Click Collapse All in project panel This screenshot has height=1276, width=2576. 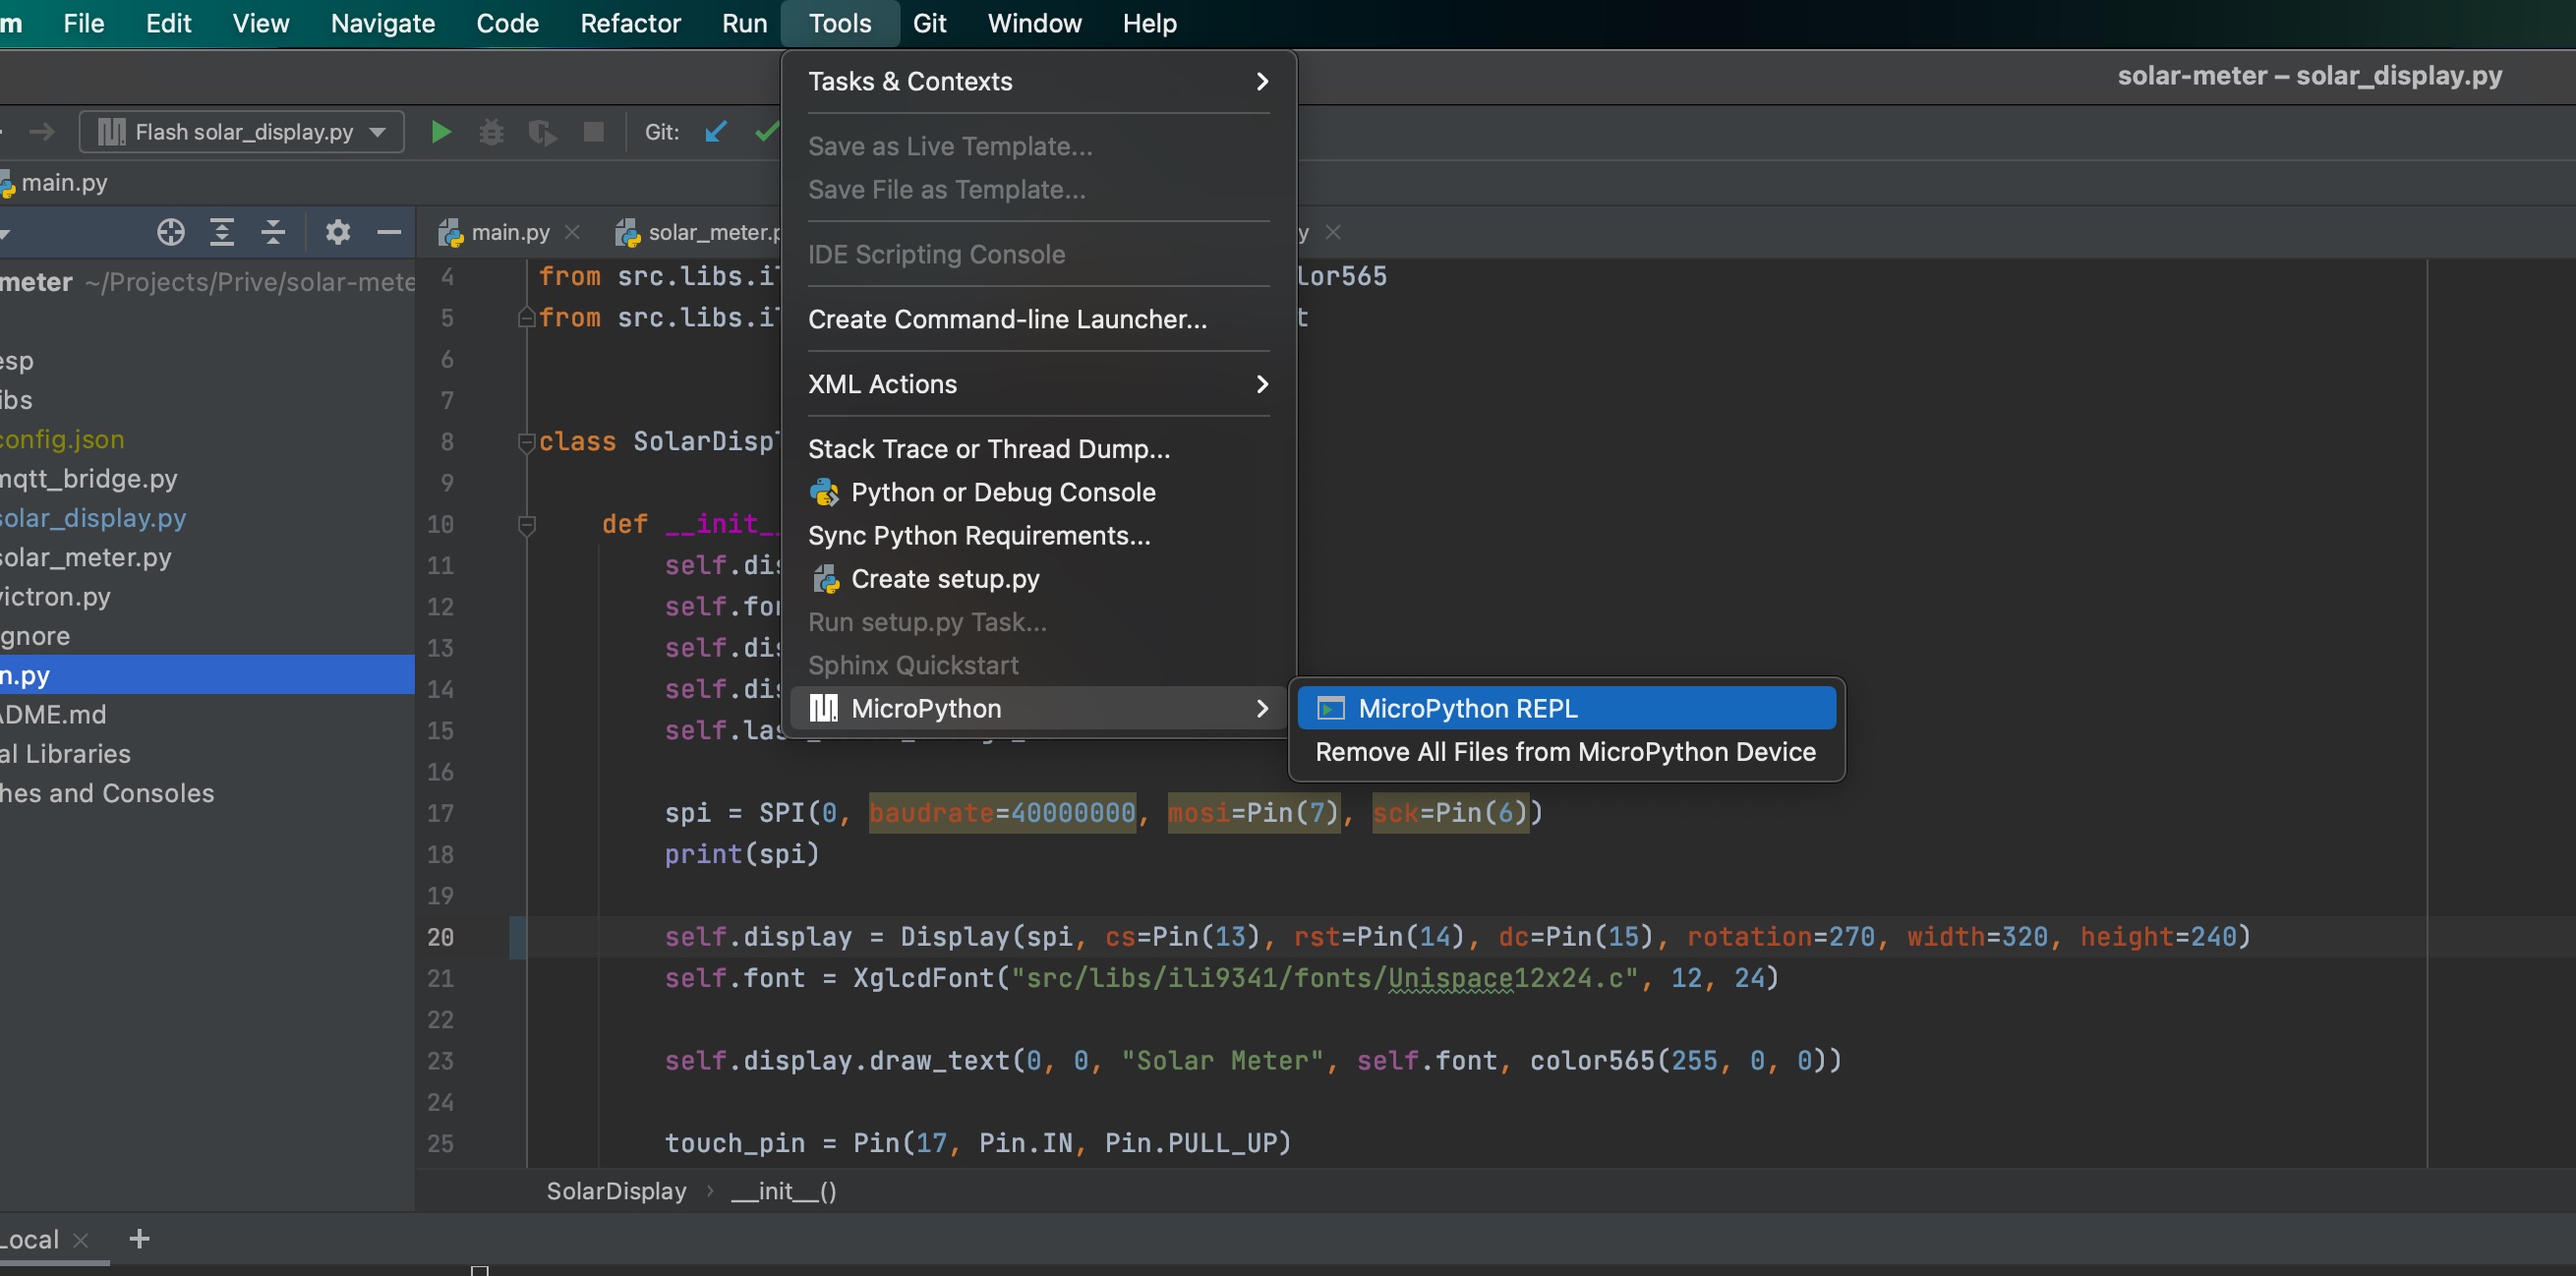(273, 232)
